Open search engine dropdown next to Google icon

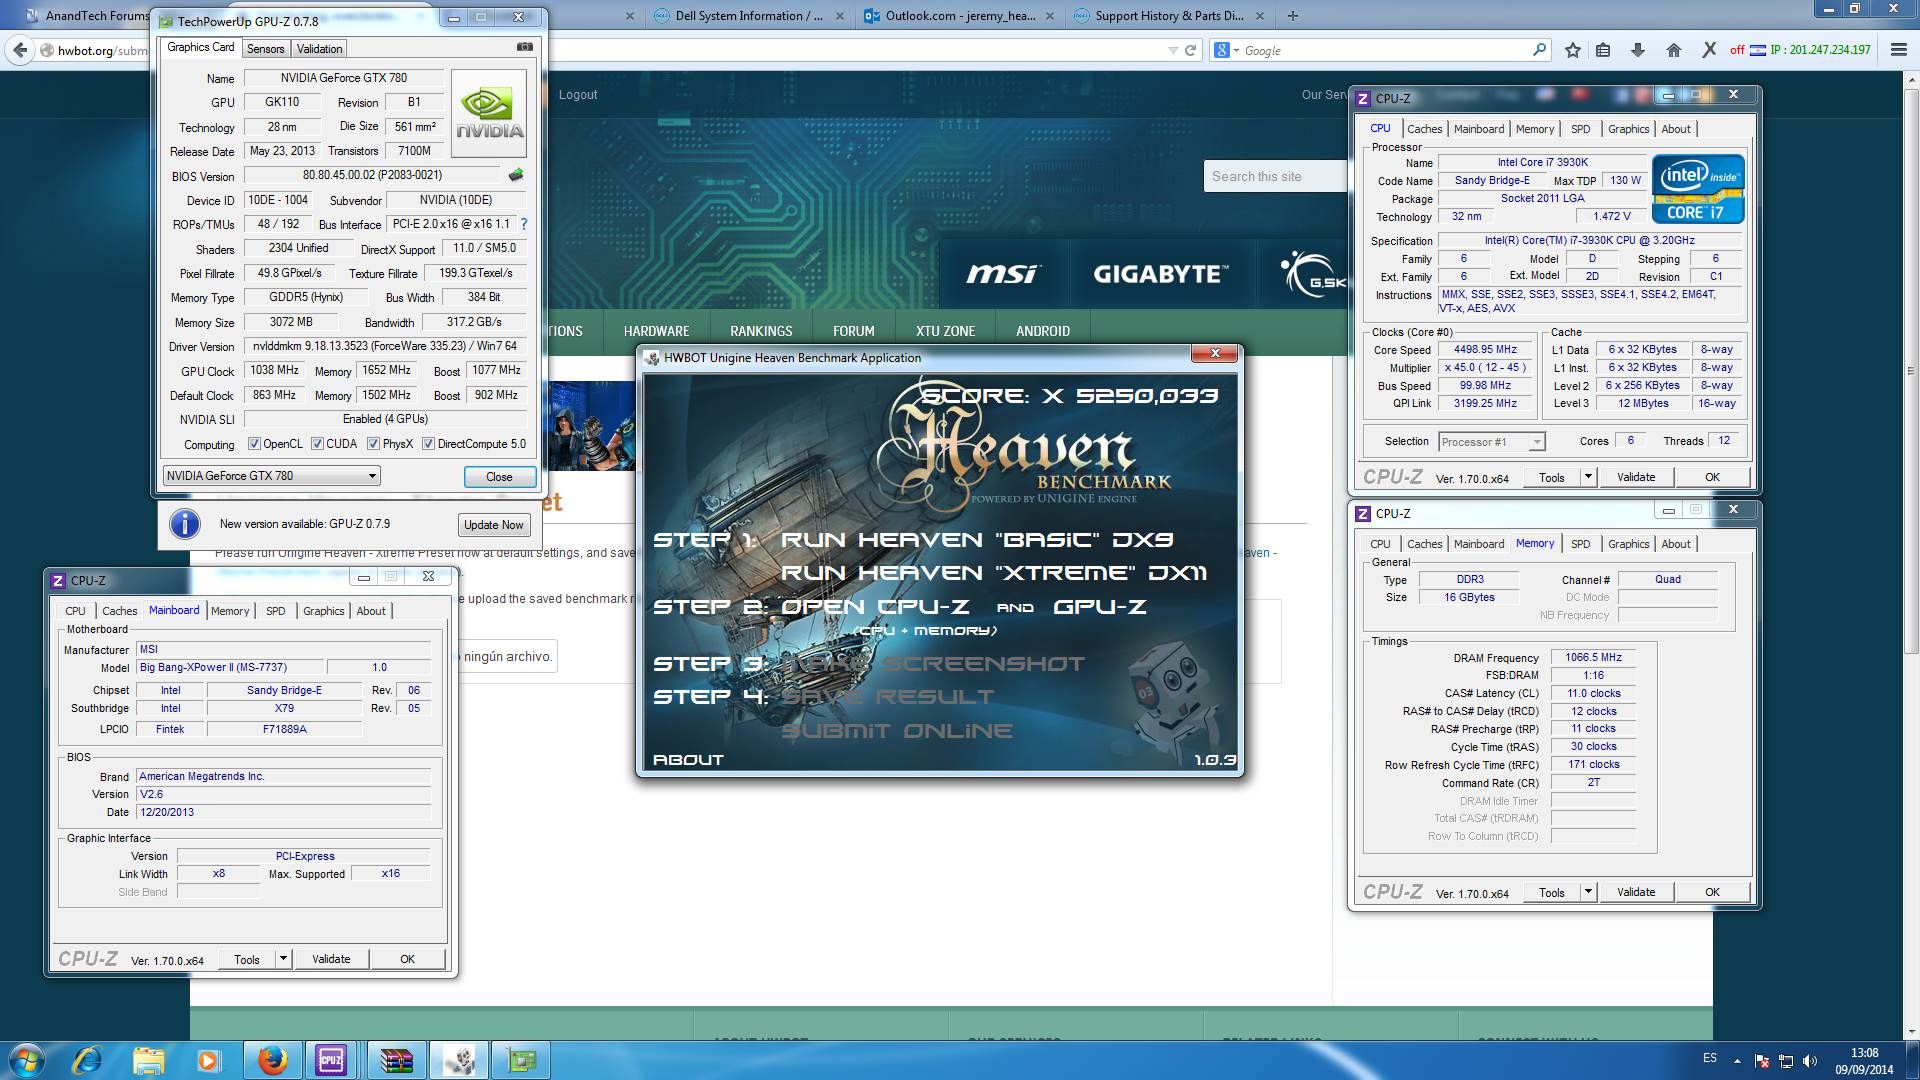point(1236,50)
